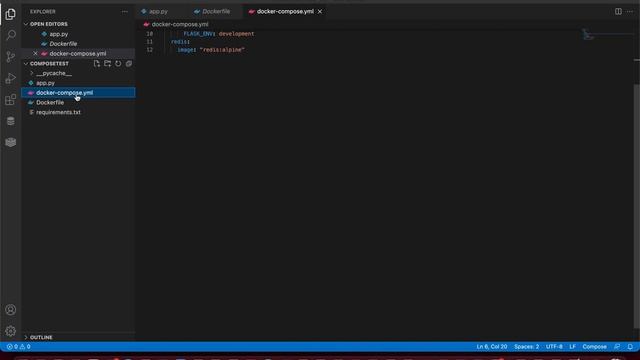The width and height of the screenshot is (640, 360).
Task: Click the FLASK_ENV key on line 10
Action: [199, 34]
